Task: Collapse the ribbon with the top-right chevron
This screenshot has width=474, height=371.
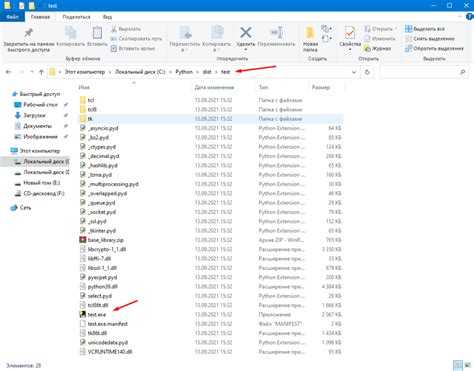Action: click(x=460, y=17)
